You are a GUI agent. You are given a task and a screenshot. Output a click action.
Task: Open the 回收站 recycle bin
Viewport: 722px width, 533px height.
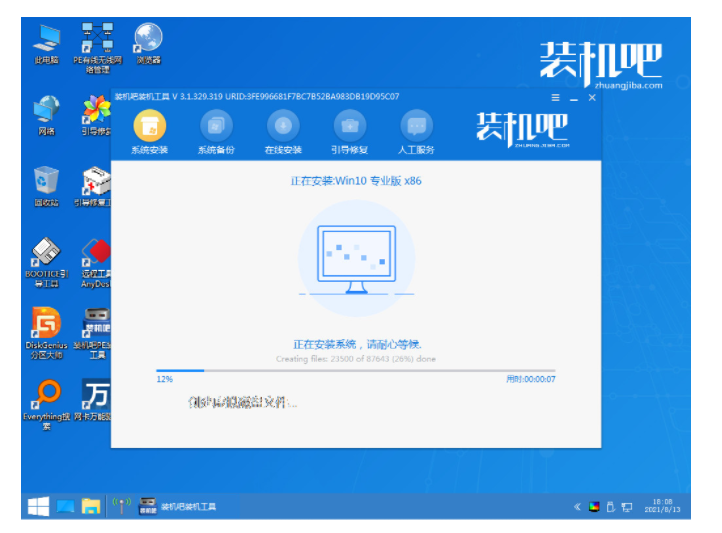47,186
